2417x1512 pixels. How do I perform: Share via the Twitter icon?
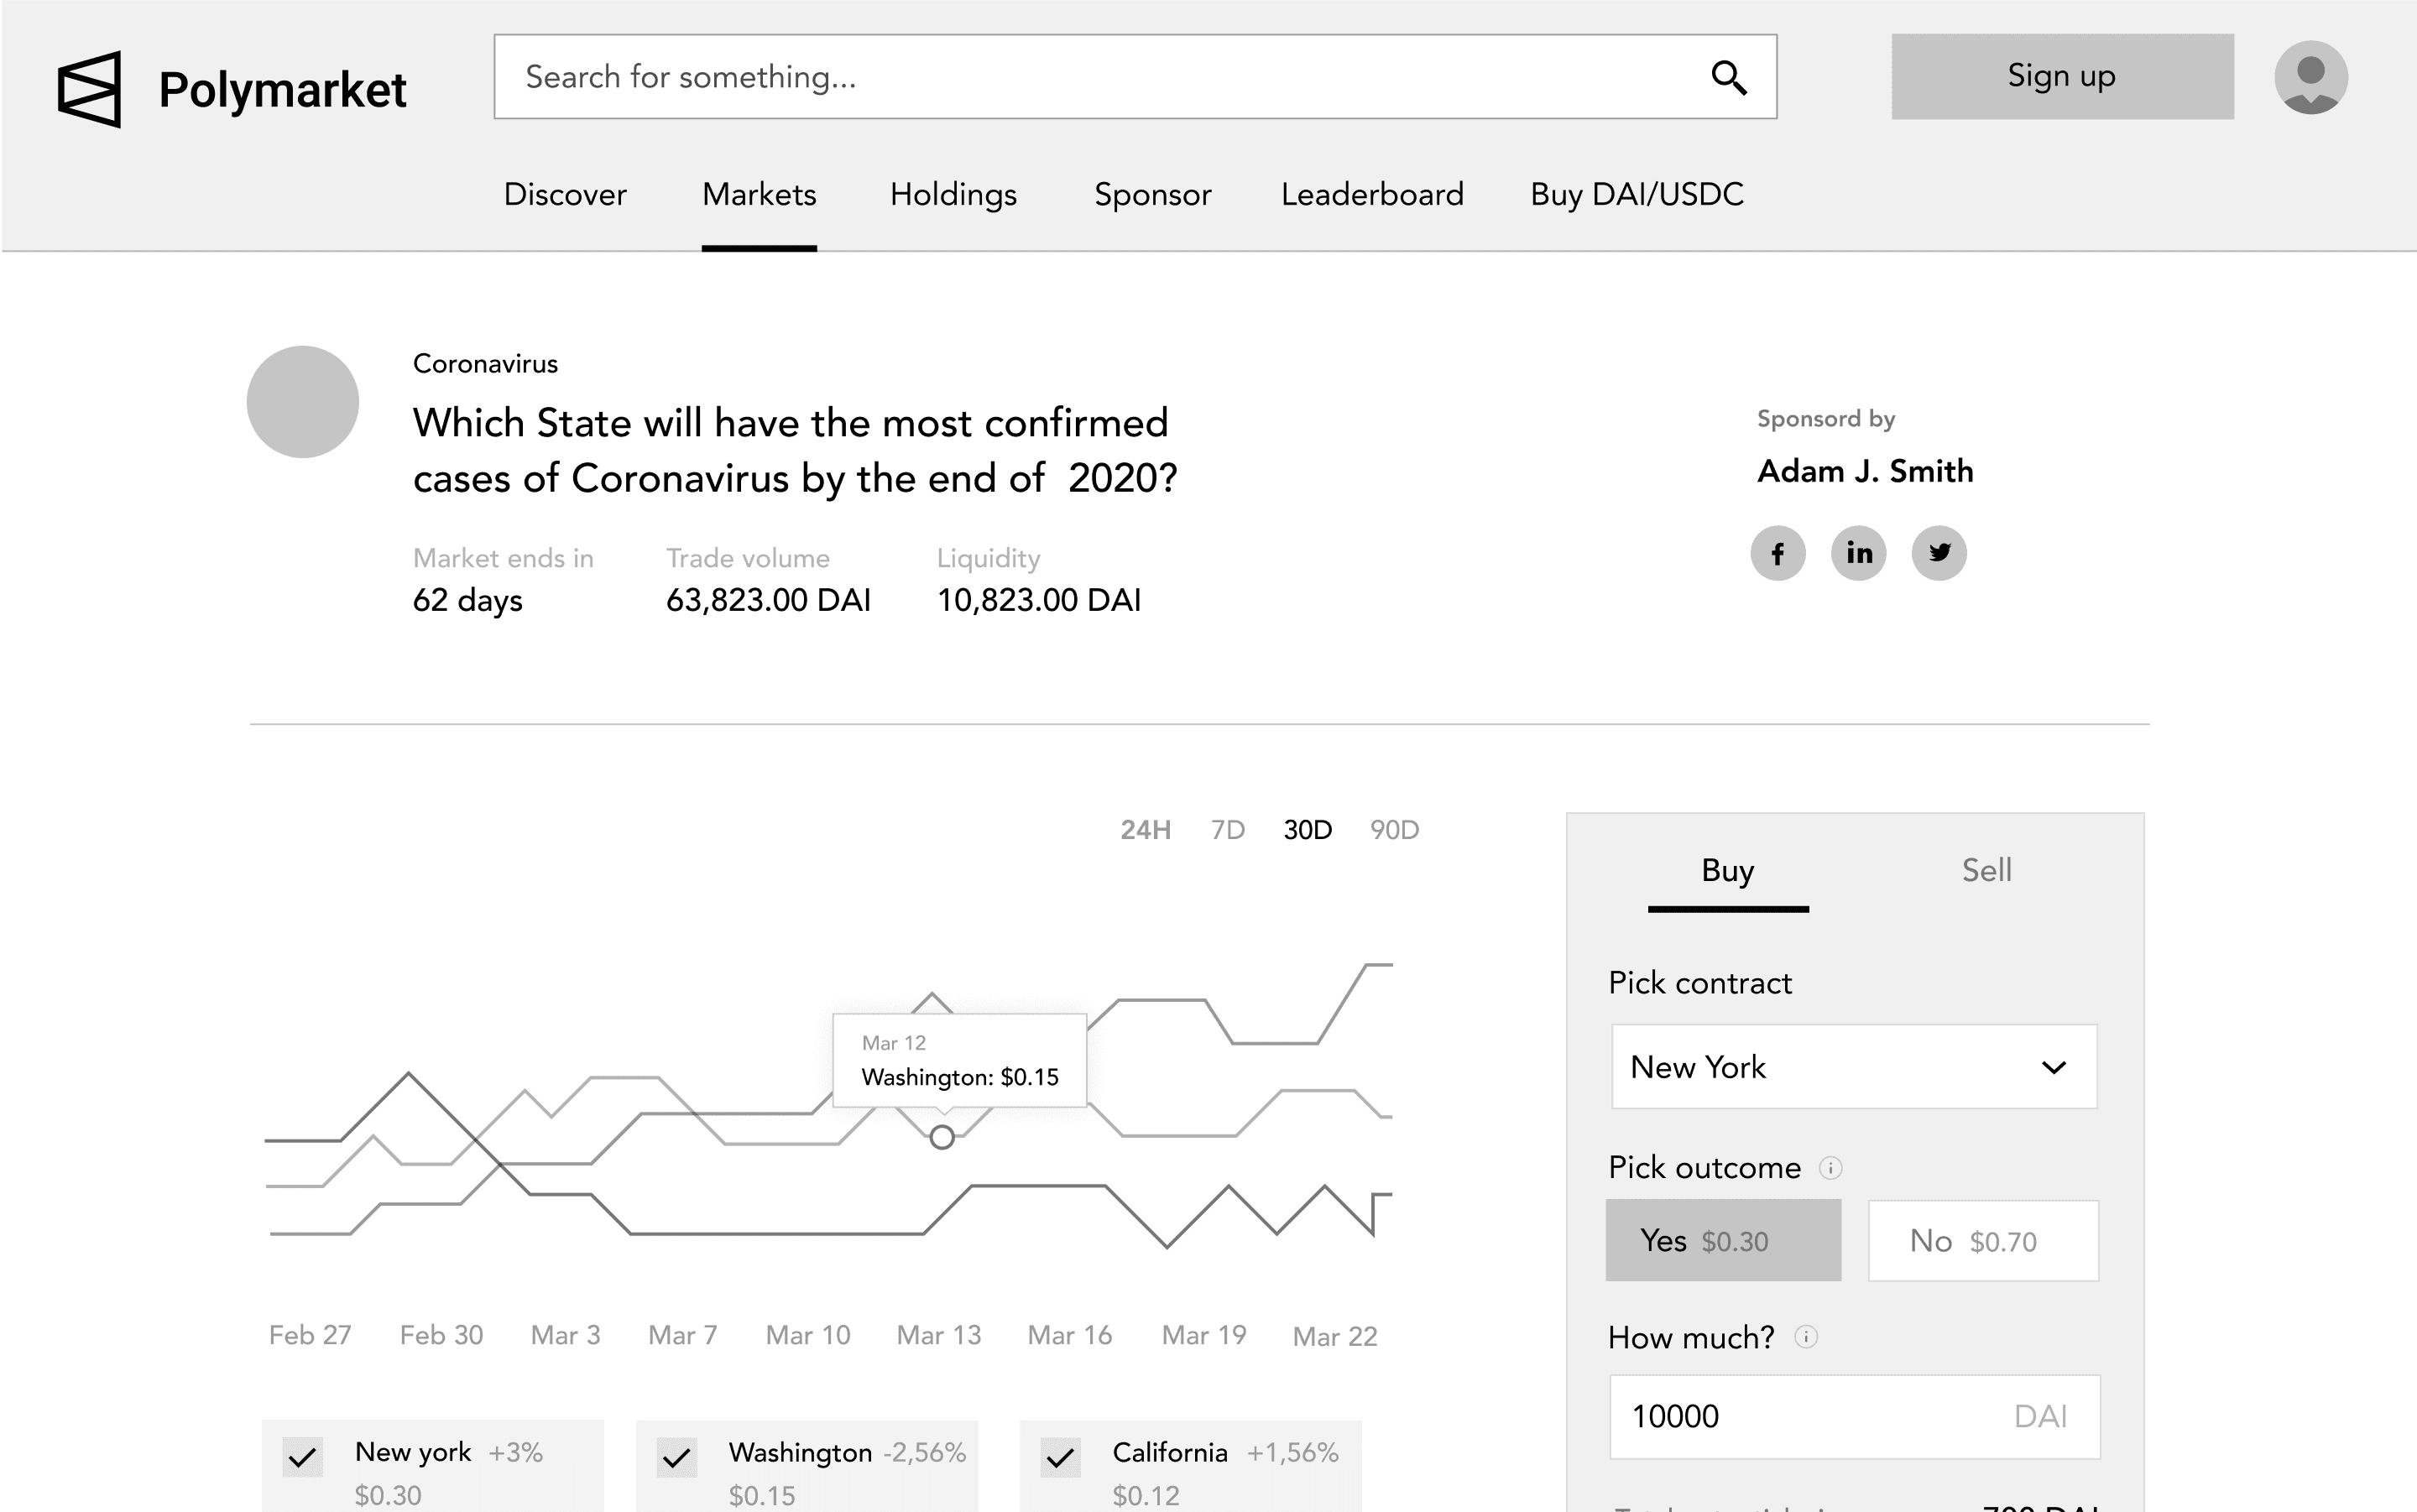tap(1939, 553)
